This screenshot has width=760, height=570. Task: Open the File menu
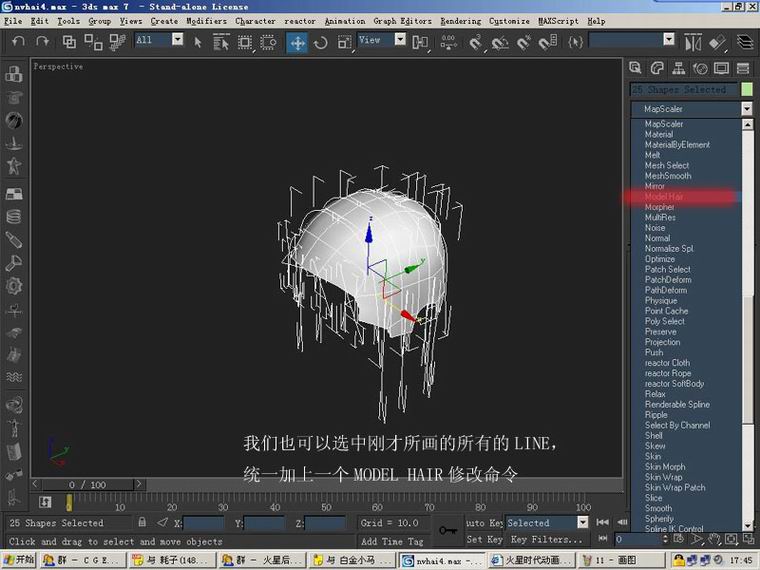pos(13,21)
